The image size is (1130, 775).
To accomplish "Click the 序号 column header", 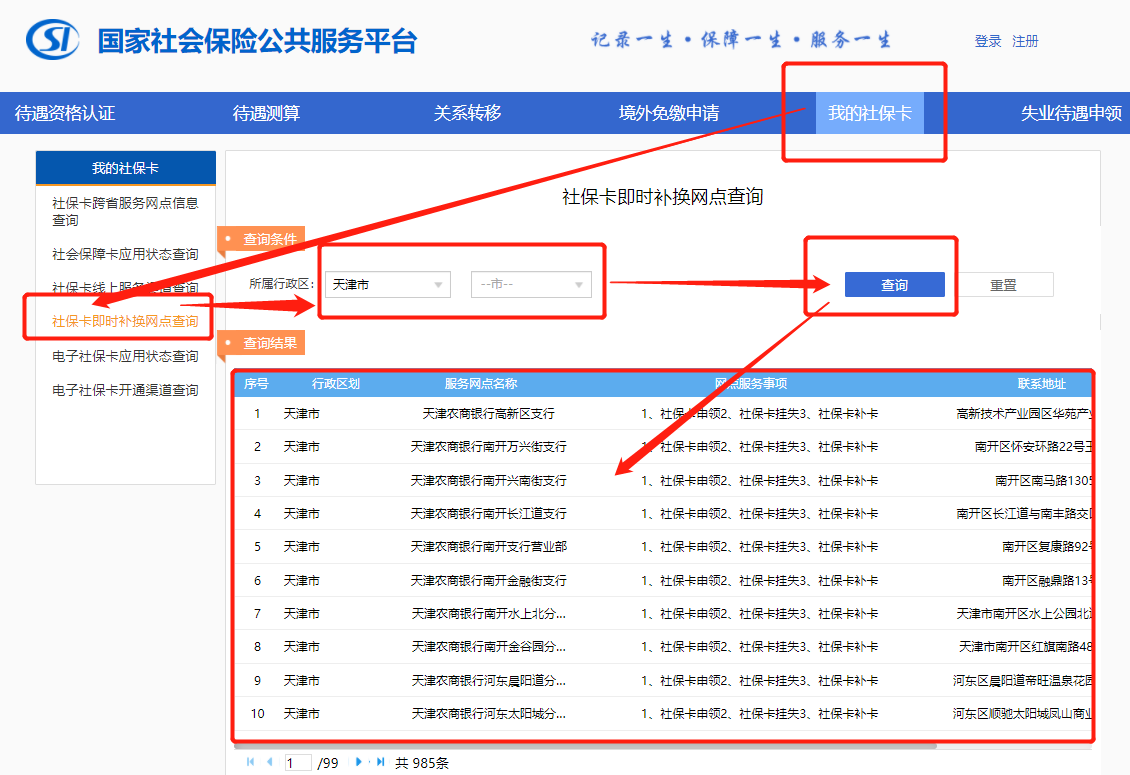I will [x=256, y=384].
